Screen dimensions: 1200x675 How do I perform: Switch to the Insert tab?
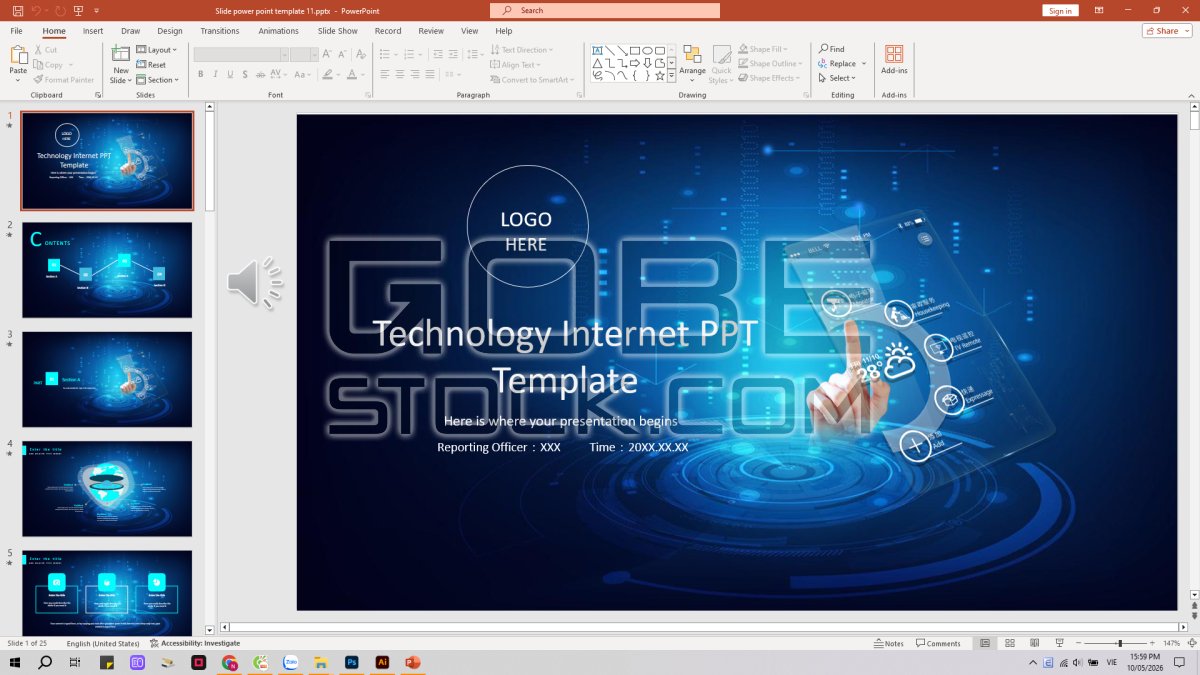coord(93,31)
